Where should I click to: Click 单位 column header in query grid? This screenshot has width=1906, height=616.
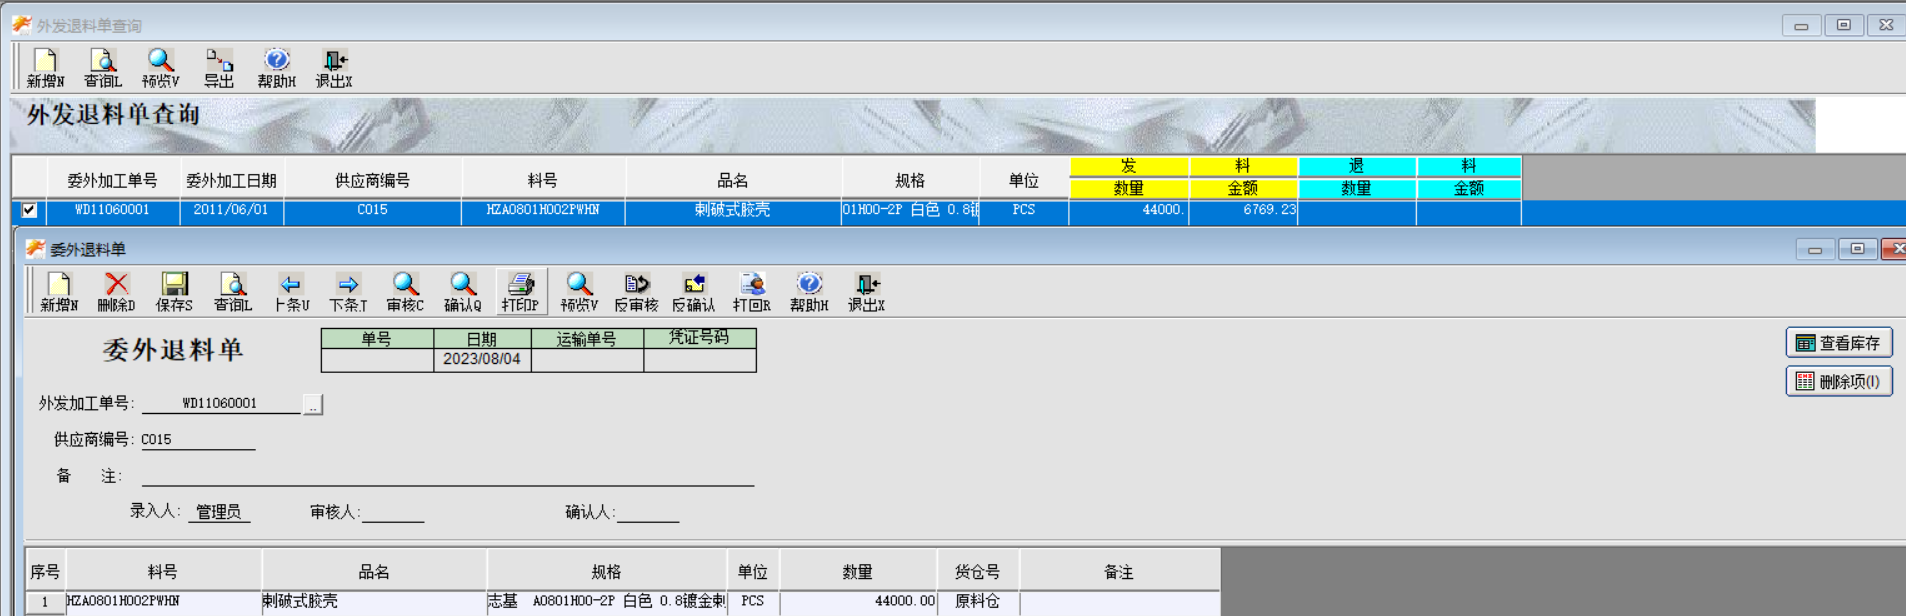pyautogui.click(x=1024, y=180)
